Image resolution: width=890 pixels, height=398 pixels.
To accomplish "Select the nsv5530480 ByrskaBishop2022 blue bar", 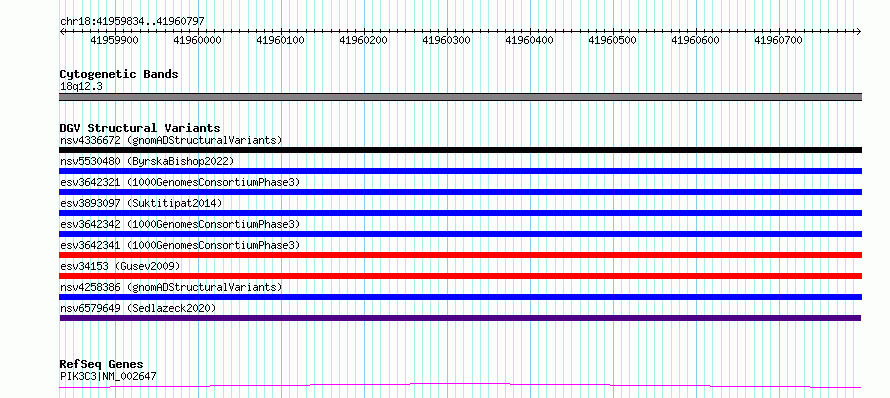I will pyautogui.click(x=460, y=171).
